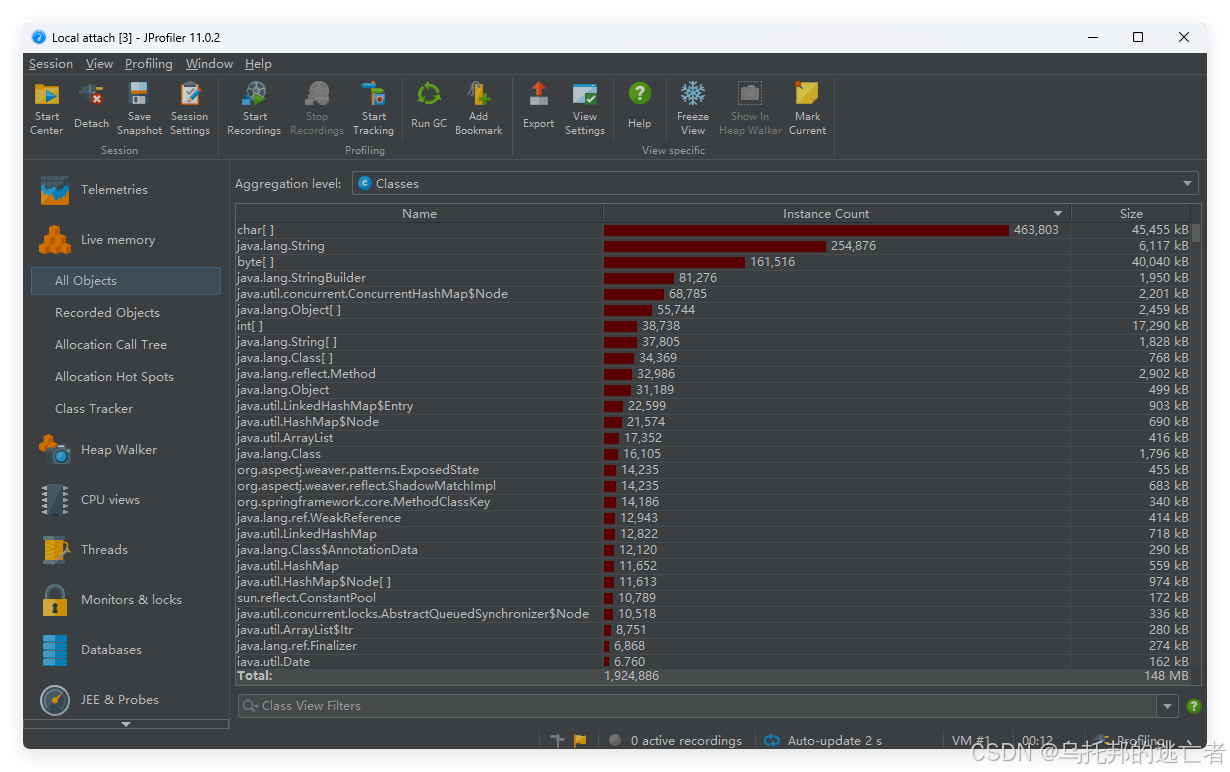Select the char[ ] row
The image size is (1230, 772).
point(713,230)
